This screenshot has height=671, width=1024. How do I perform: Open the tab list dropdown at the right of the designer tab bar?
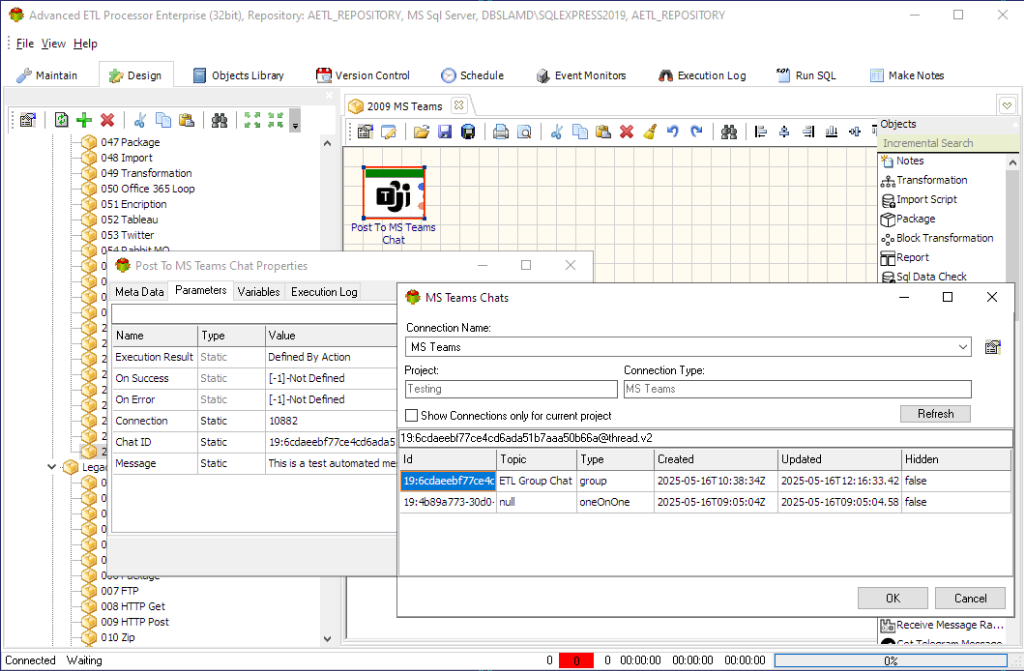point(1007,105)
